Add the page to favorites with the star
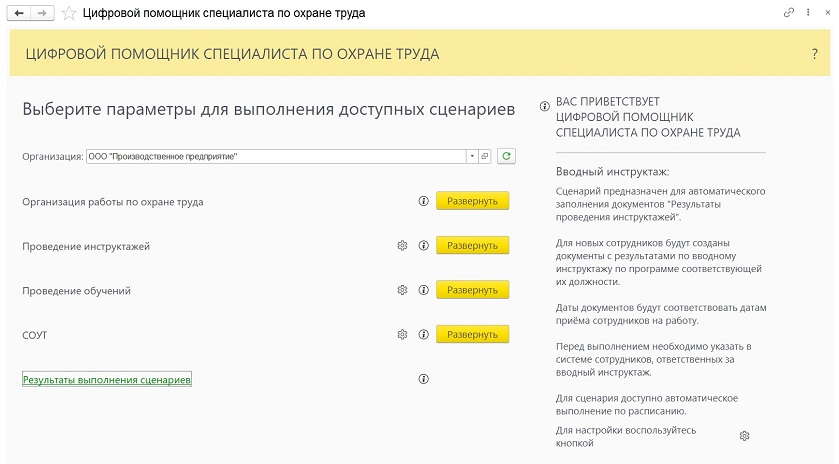The image size is (839, 464). pos(68,13)
